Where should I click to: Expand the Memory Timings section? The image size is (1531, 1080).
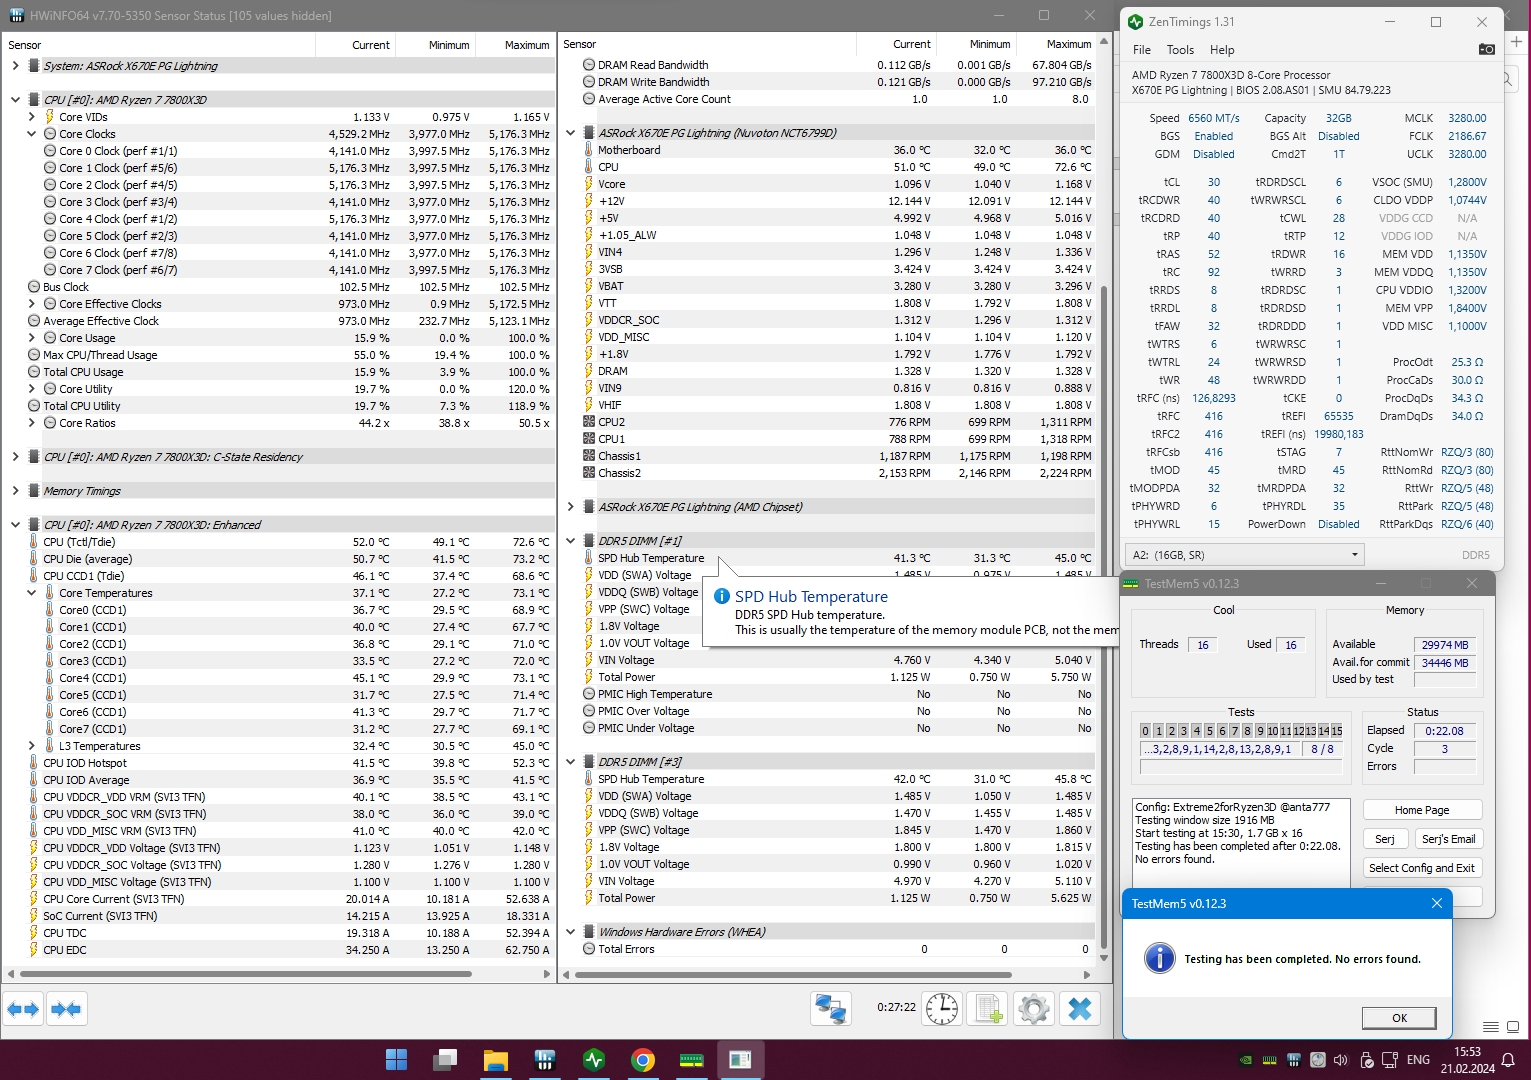15,491
